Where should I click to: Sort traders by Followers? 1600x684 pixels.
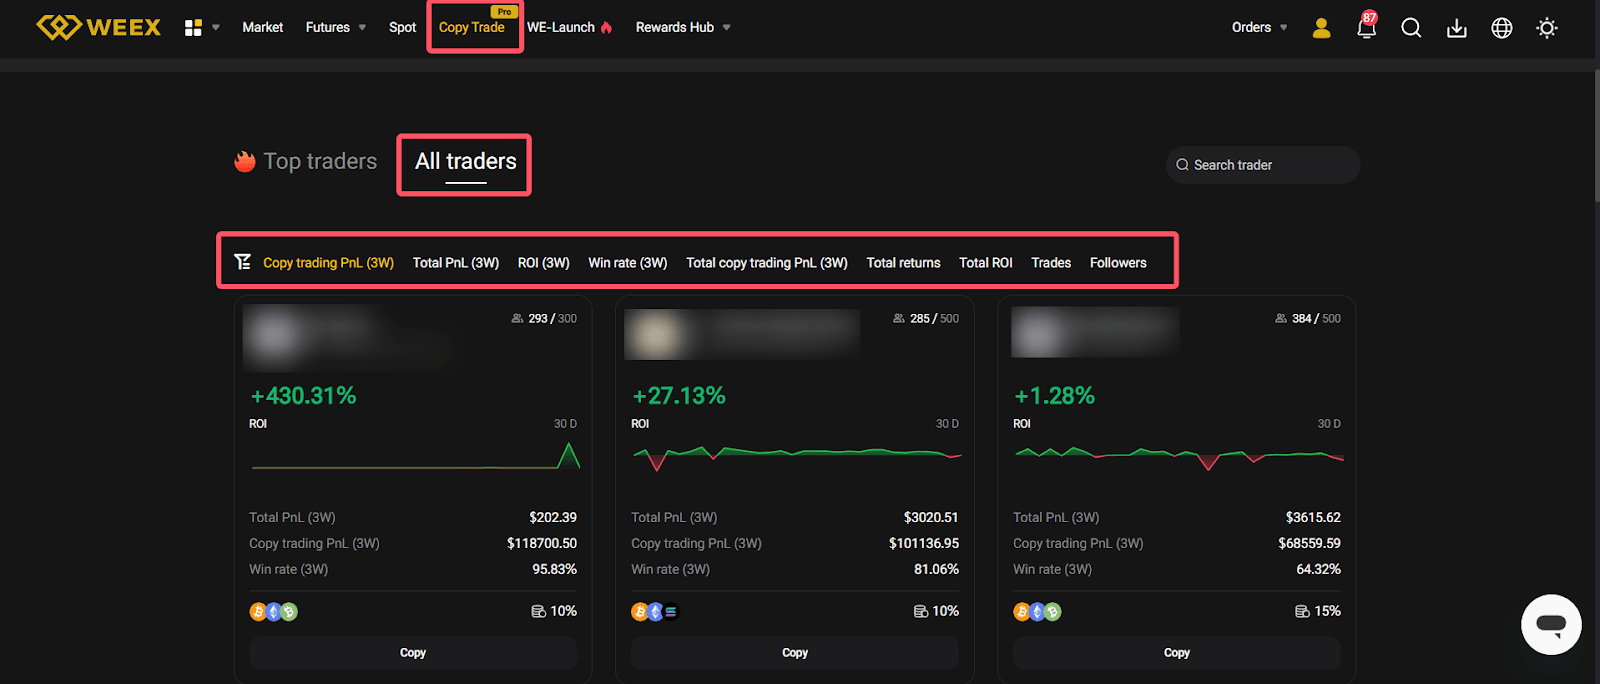tap(1117, 263)
